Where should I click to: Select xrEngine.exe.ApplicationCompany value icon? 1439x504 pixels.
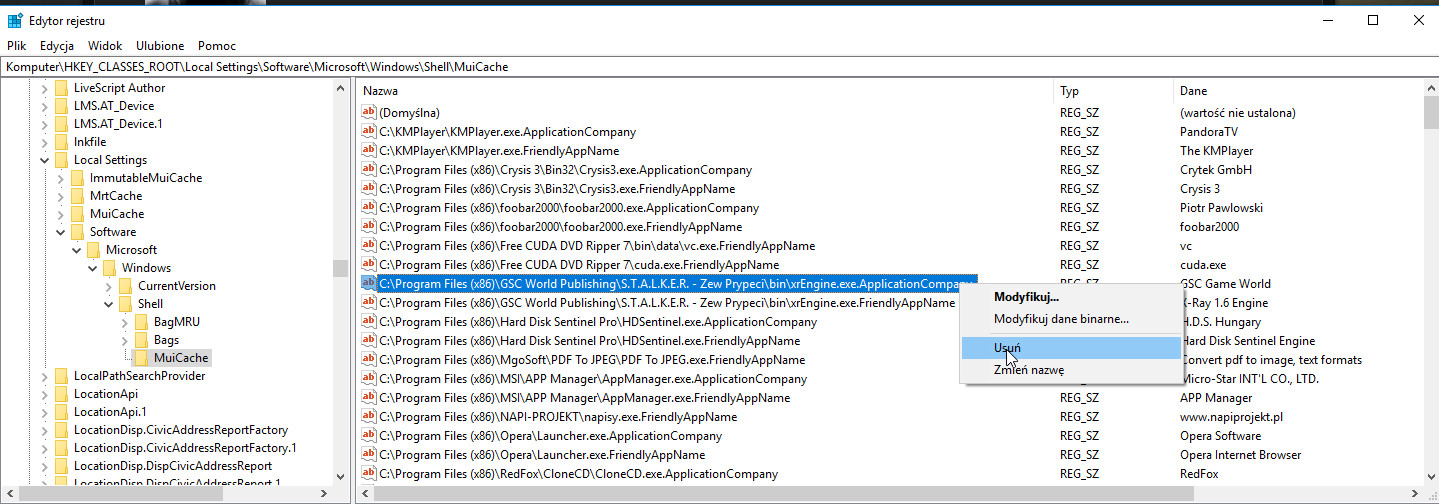pos(368,284)
